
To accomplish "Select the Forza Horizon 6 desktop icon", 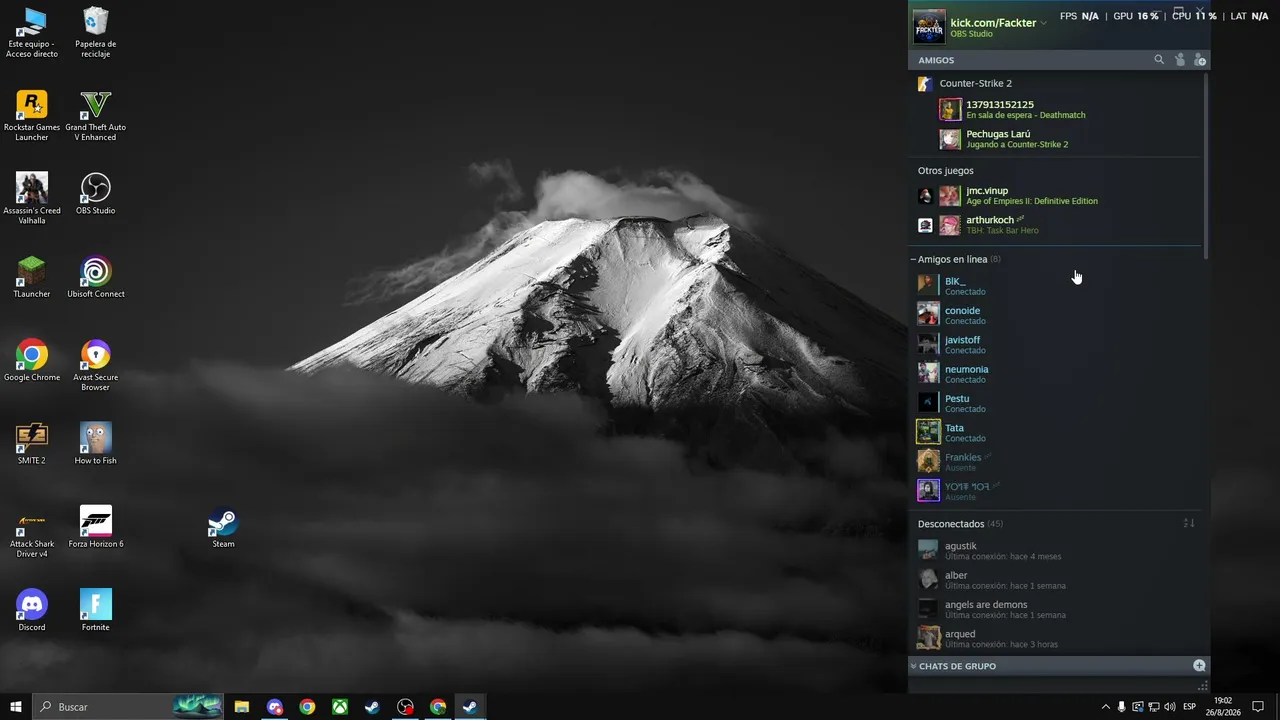I will click(x=96, y=528).
